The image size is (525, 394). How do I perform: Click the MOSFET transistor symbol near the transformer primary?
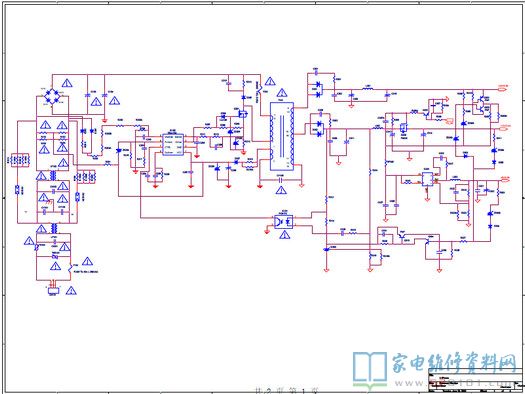pos(242,114)
